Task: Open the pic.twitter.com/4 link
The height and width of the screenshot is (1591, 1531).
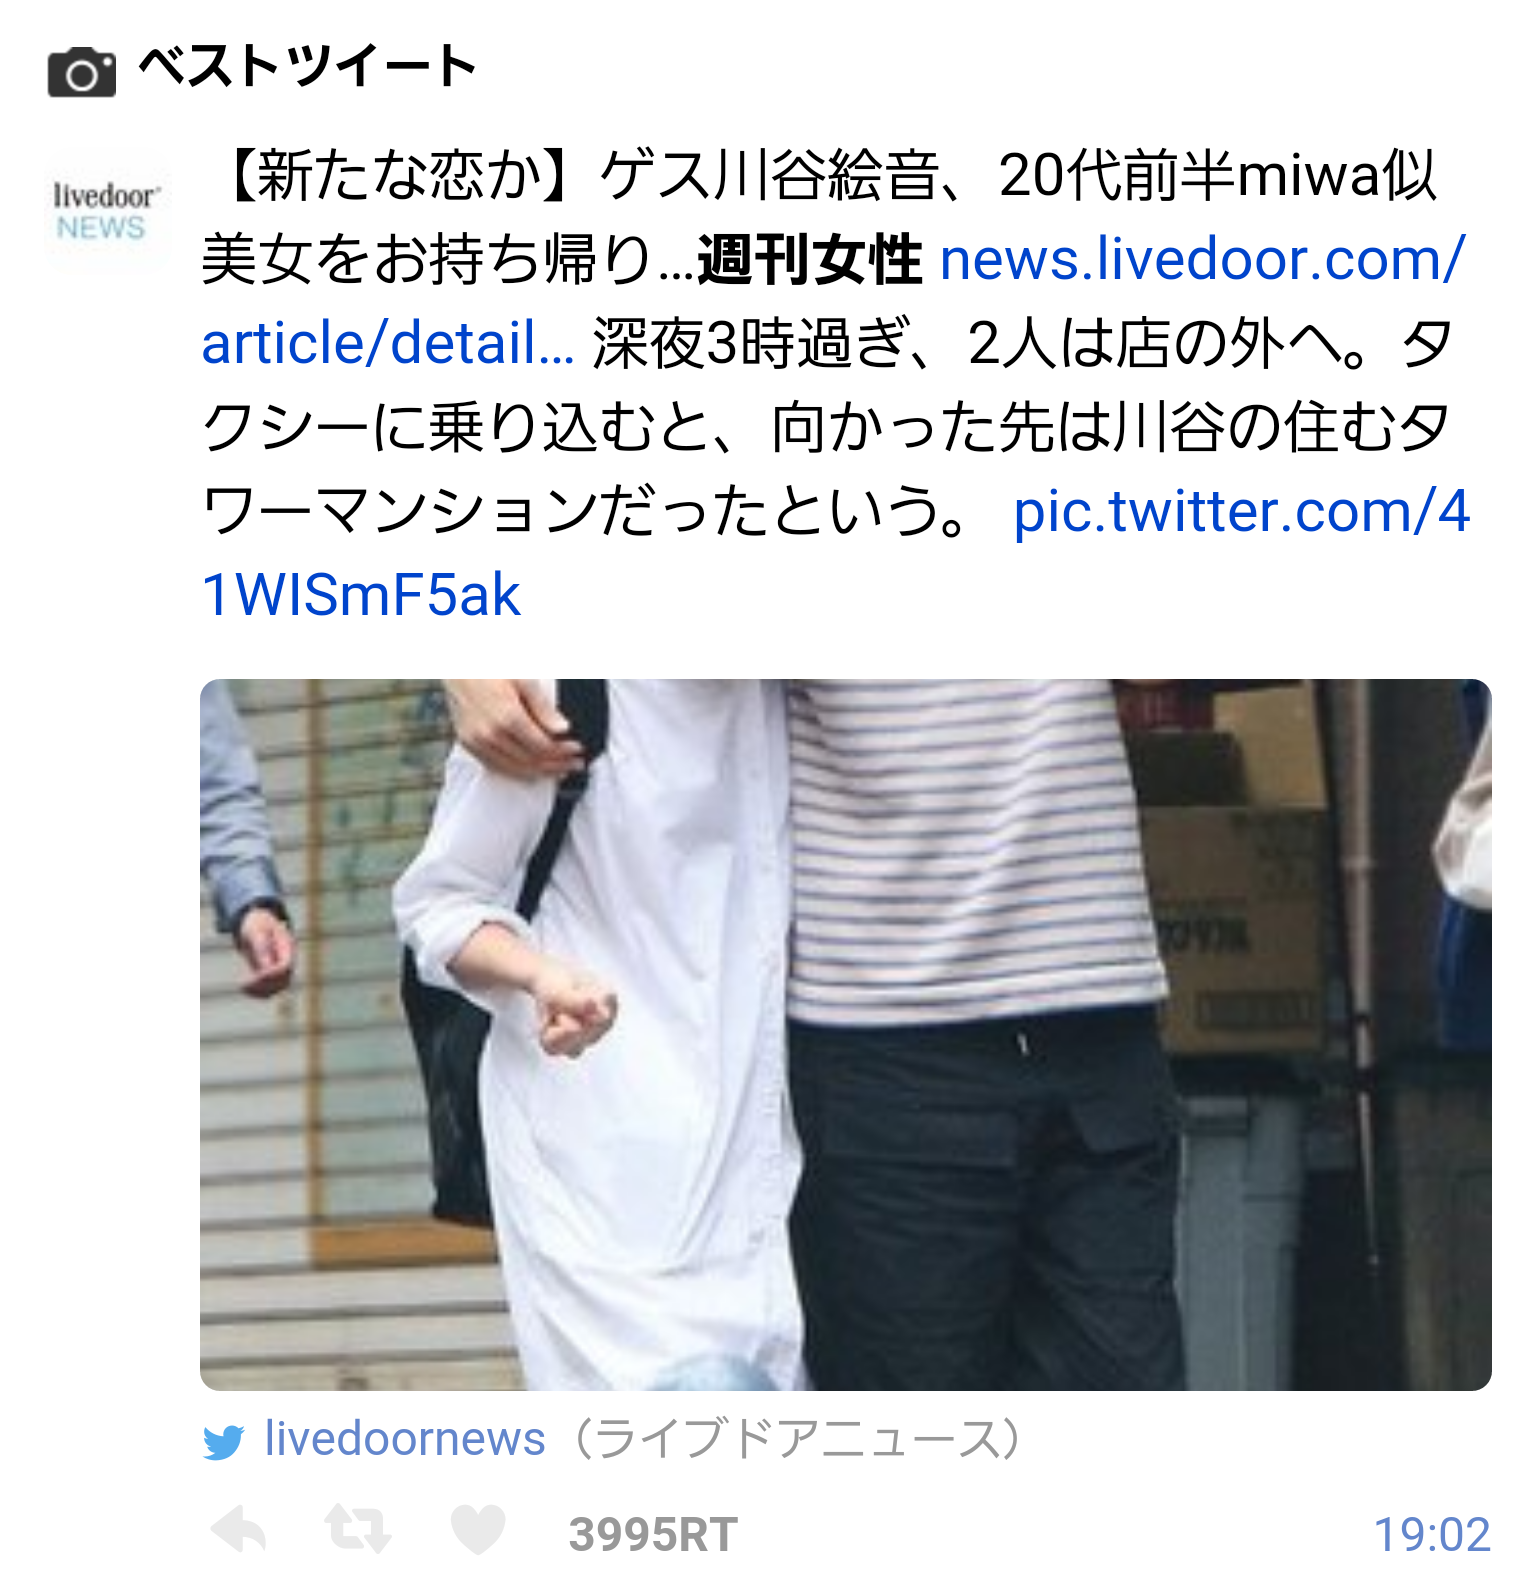Action: (1242, 512)
